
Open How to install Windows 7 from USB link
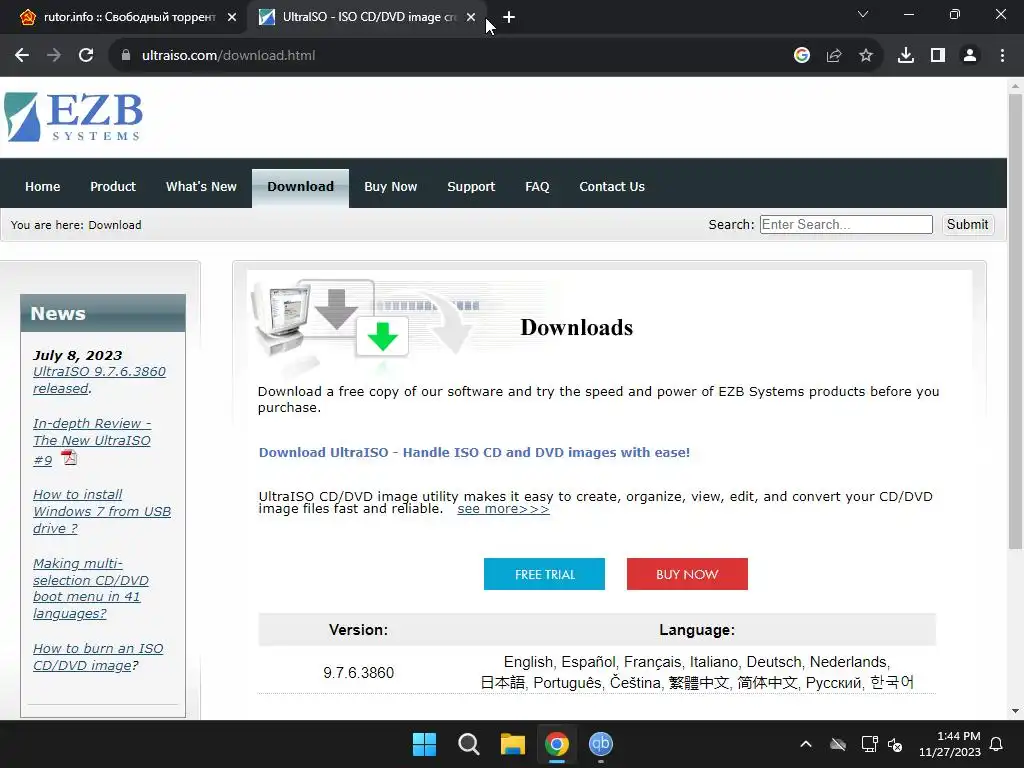click(x=102, y=511)
